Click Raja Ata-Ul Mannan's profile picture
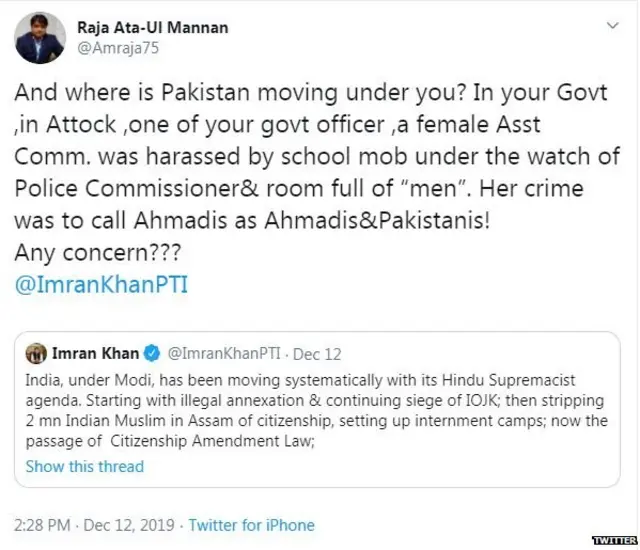The image size is (640, 550). click(x=38, y=37)
